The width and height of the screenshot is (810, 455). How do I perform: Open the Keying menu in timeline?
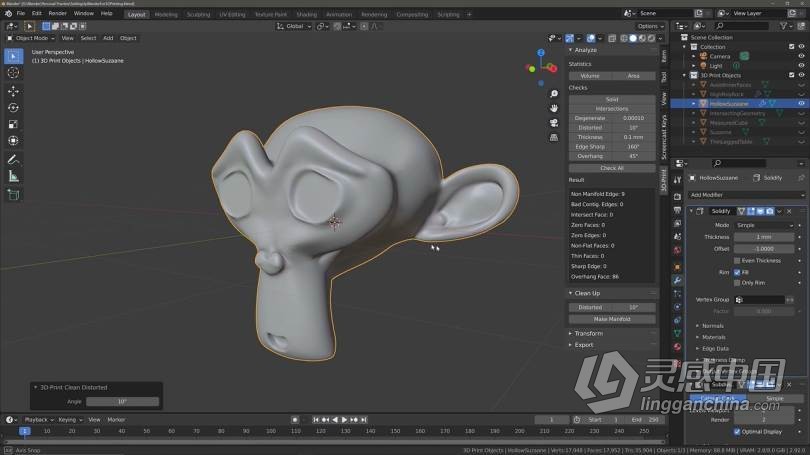[x=69, y=420]
